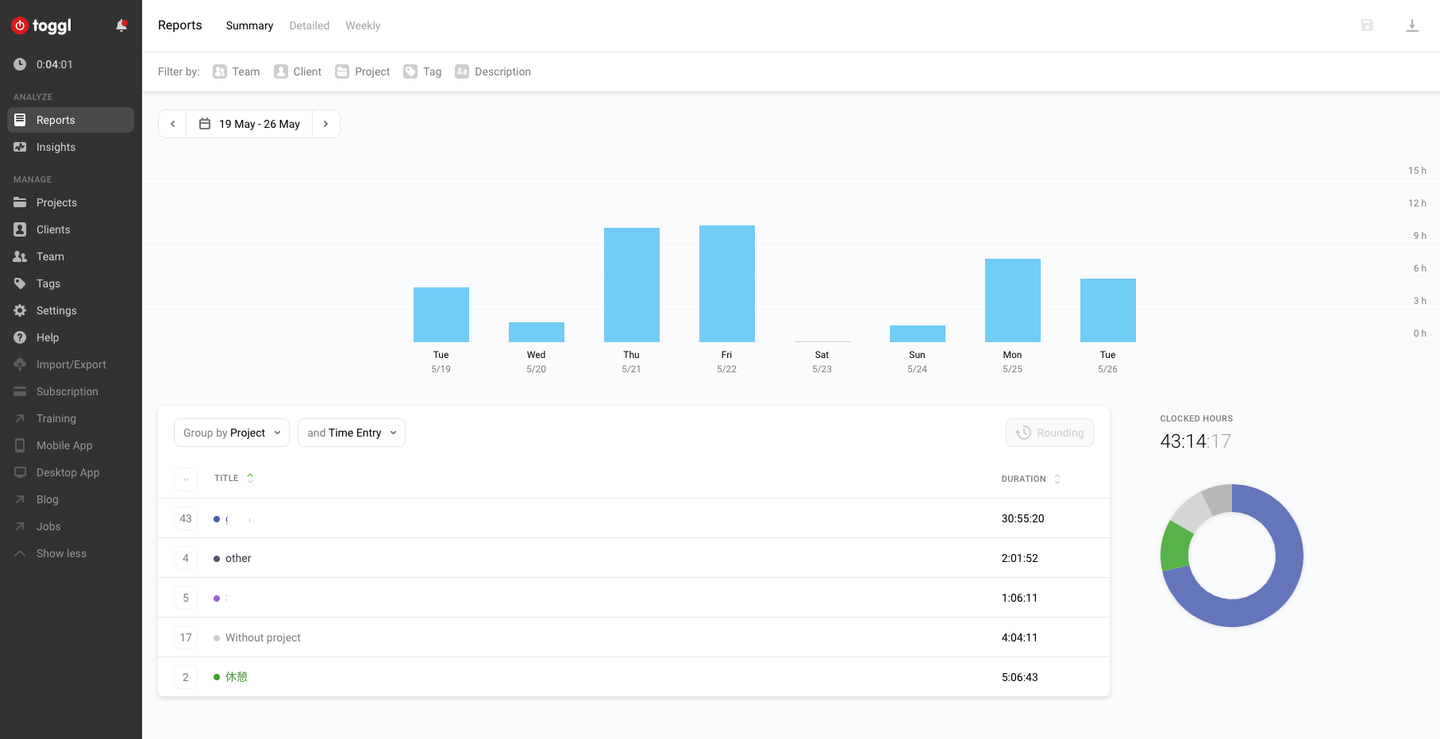Click the notification bell icon
1440x739 pixels.
(121, 26)
